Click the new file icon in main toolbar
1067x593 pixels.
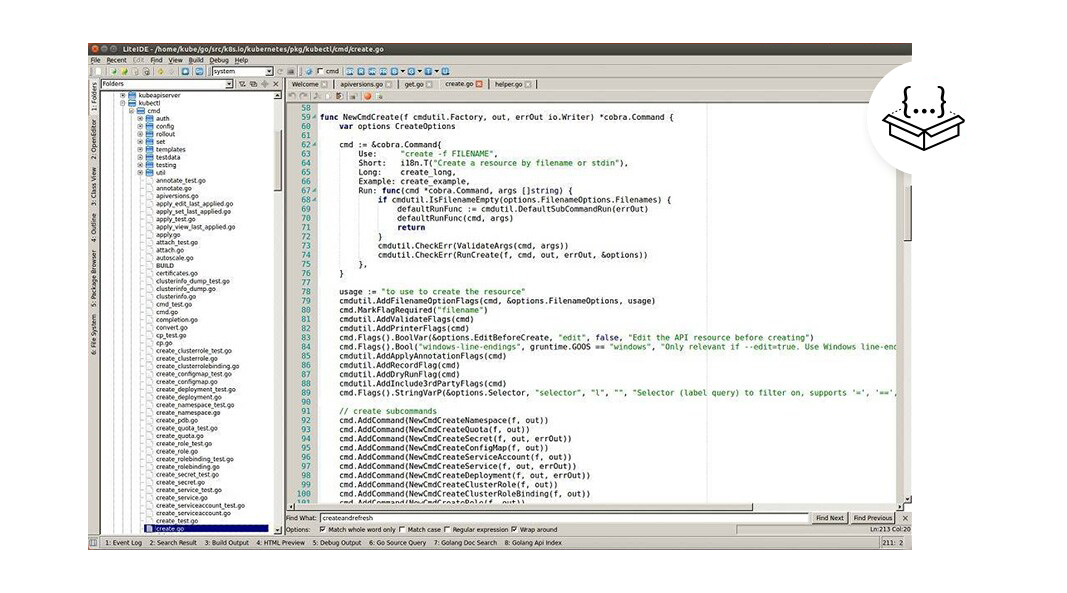coord(98,72)
